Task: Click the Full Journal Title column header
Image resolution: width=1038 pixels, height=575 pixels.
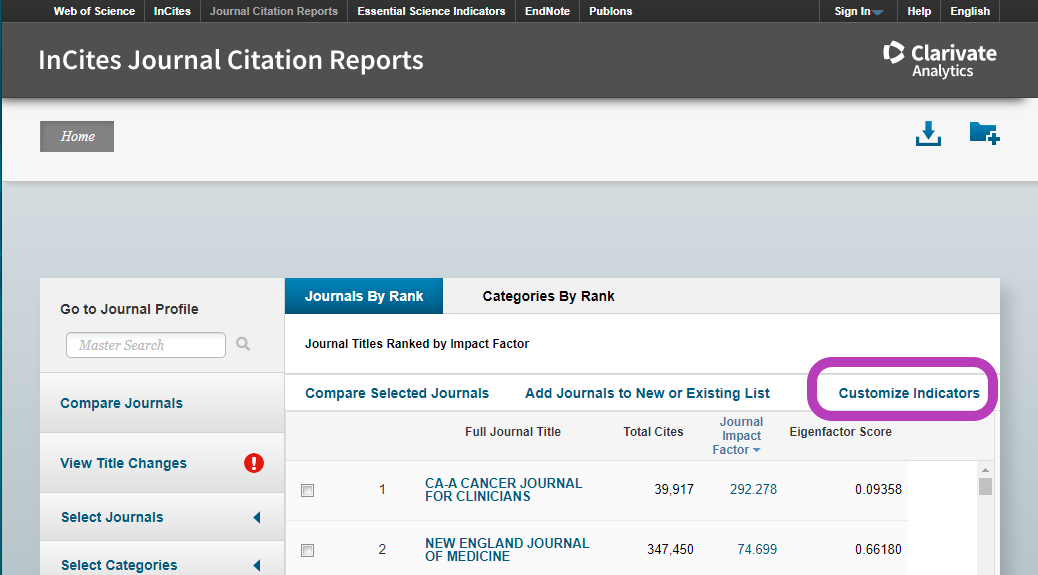Action: click(x=512, y=431)
